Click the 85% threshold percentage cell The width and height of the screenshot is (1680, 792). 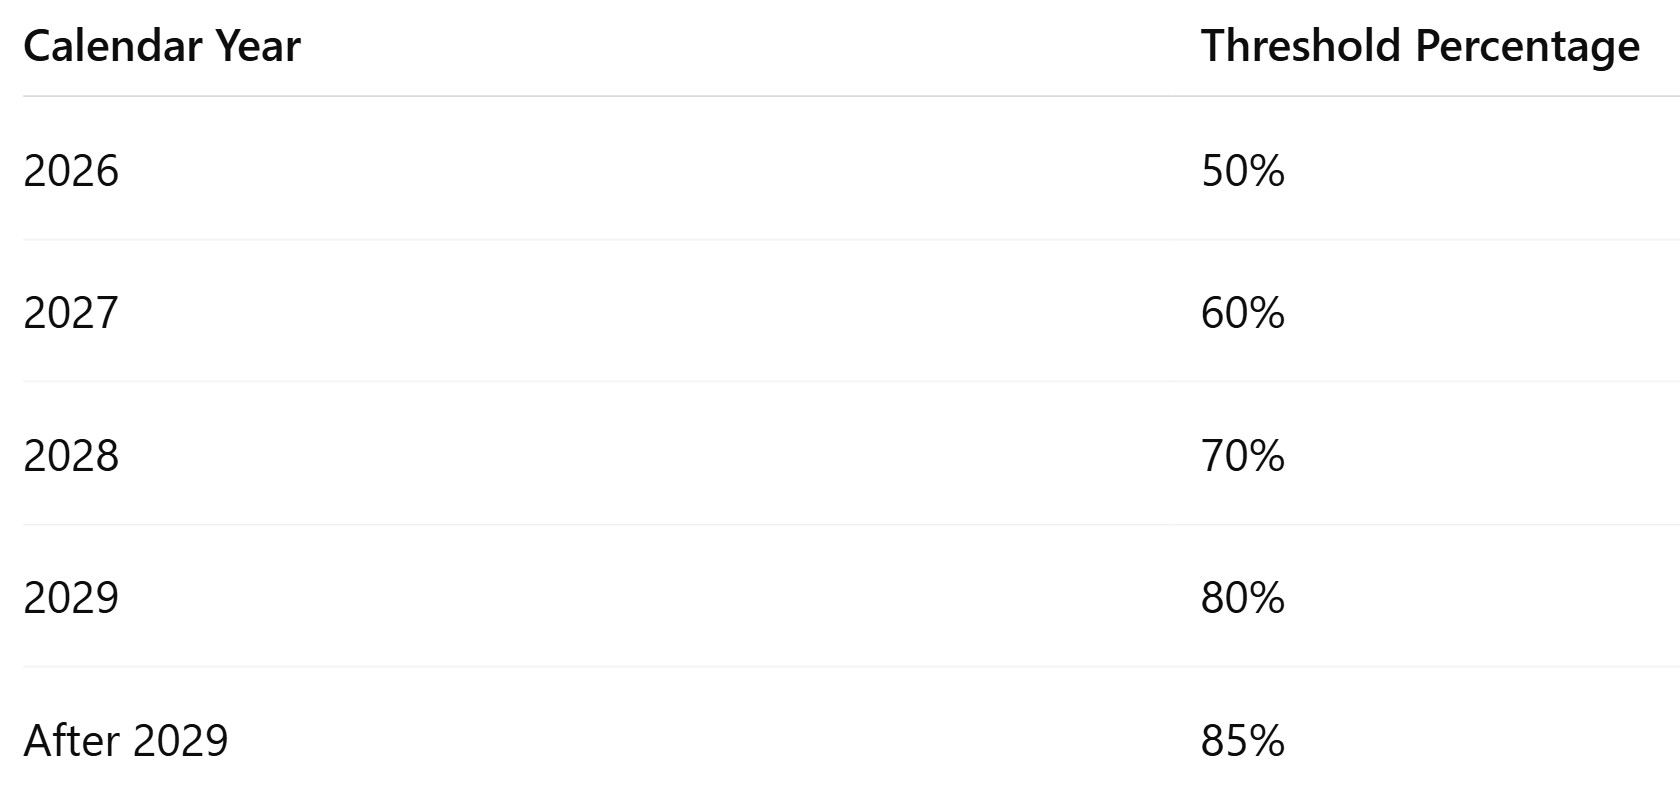[1243, 741]
